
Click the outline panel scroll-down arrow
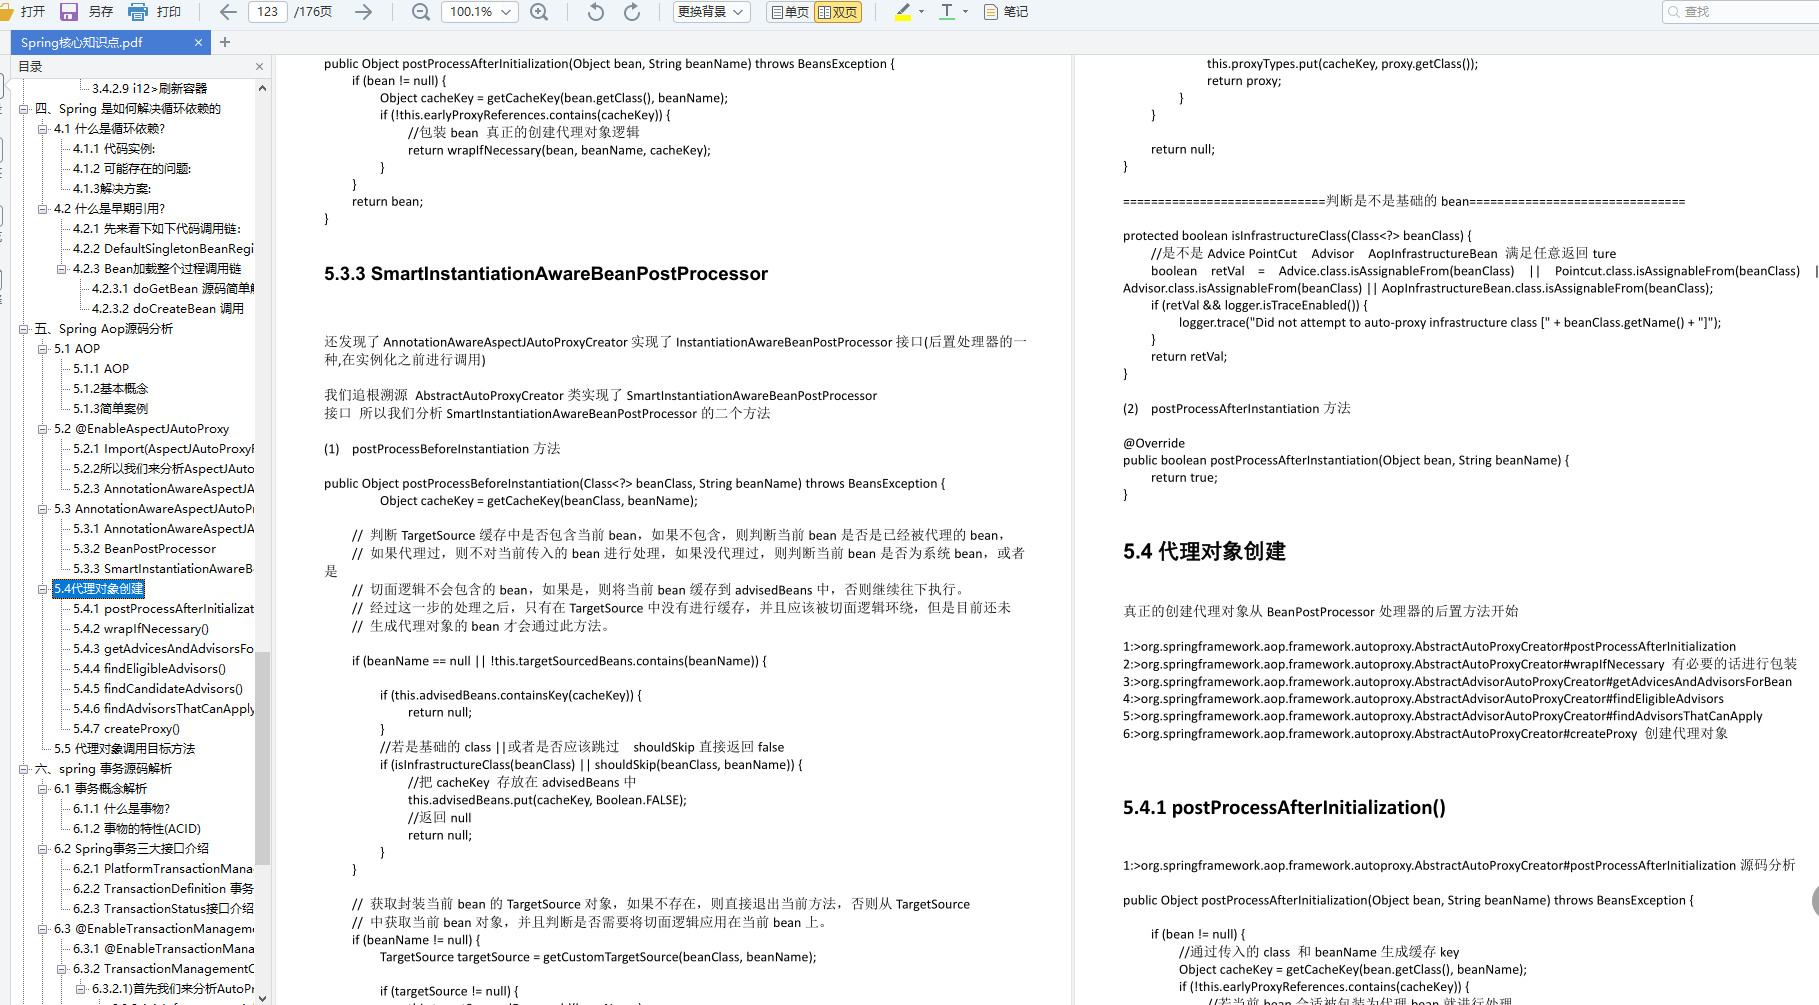[263, 997]
